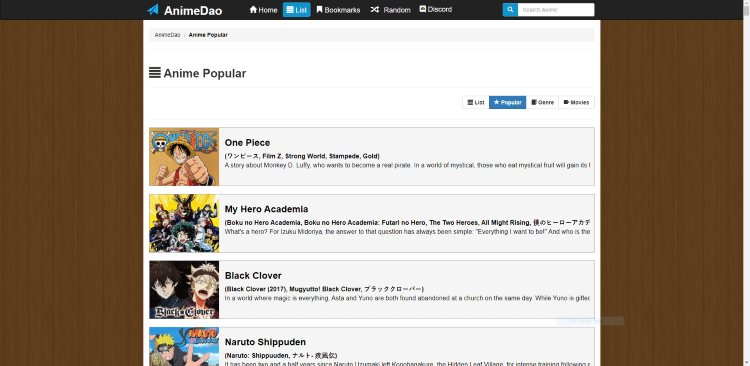Open the Genre tab button

[542, 102]
